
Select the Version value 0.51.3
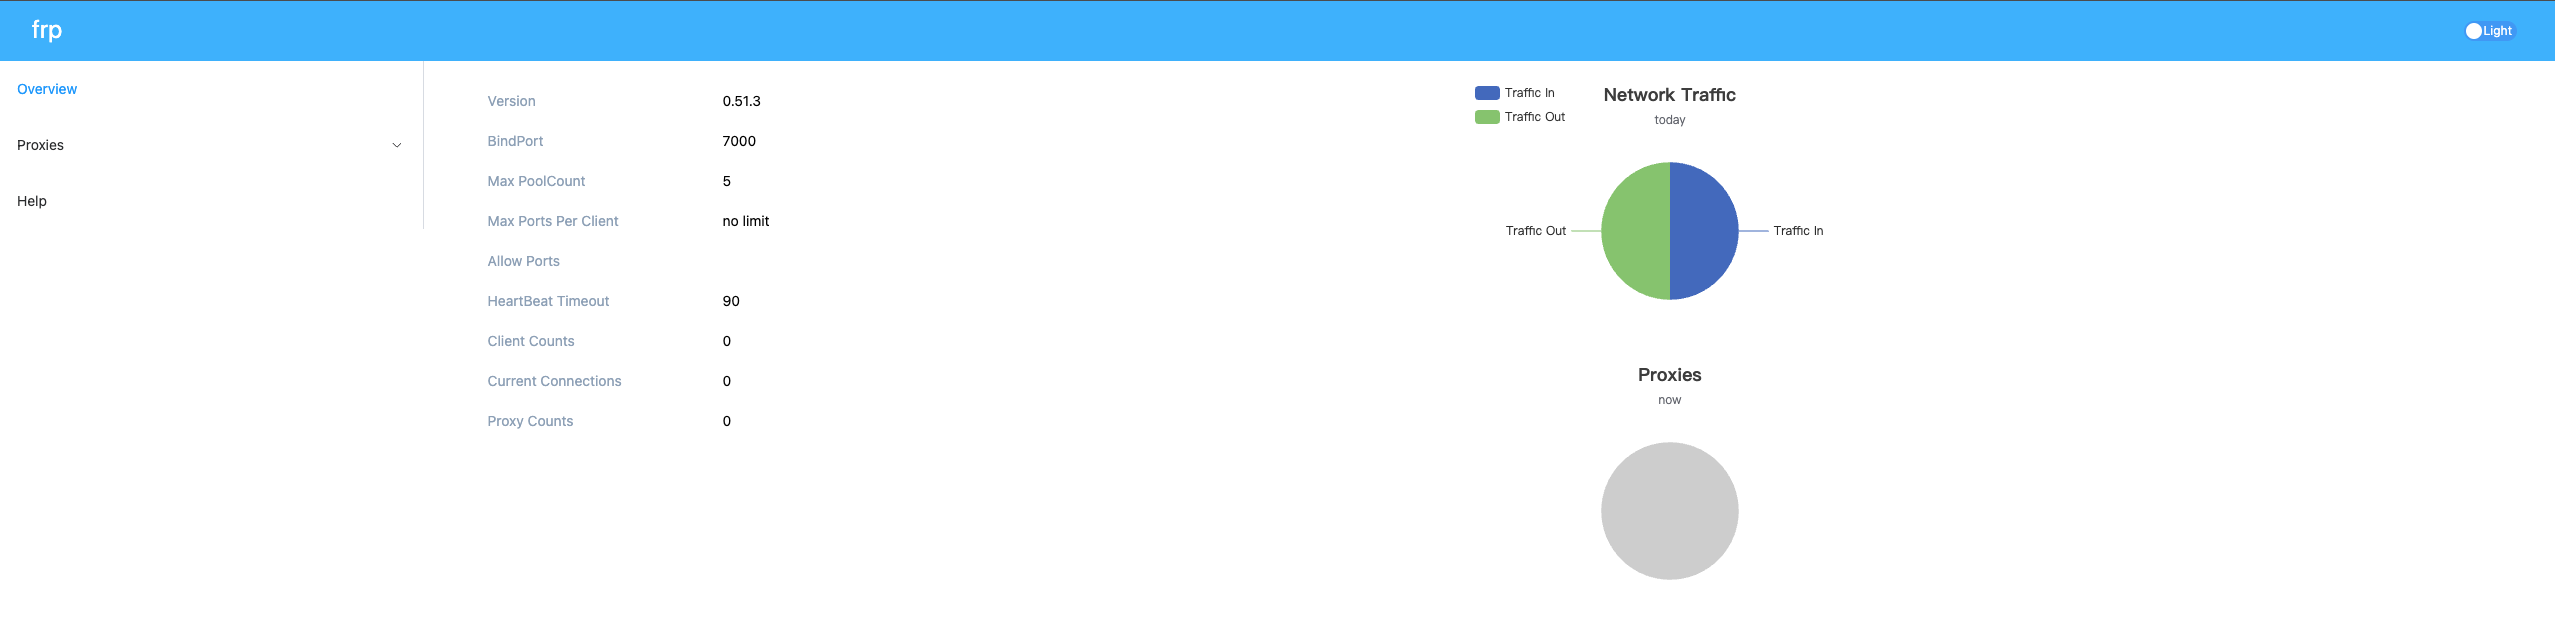pos(742,101)
